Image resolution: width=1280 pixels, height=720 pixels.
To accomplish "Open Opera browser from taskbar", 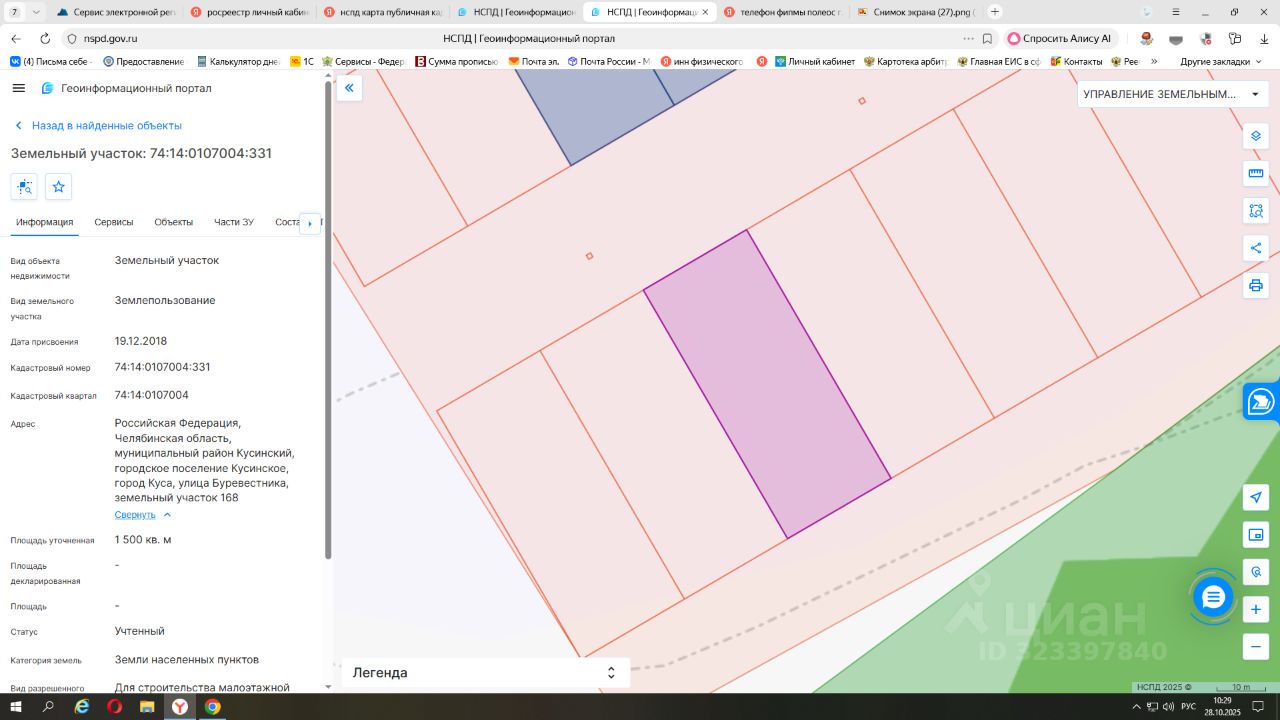I will pos(115,707).
